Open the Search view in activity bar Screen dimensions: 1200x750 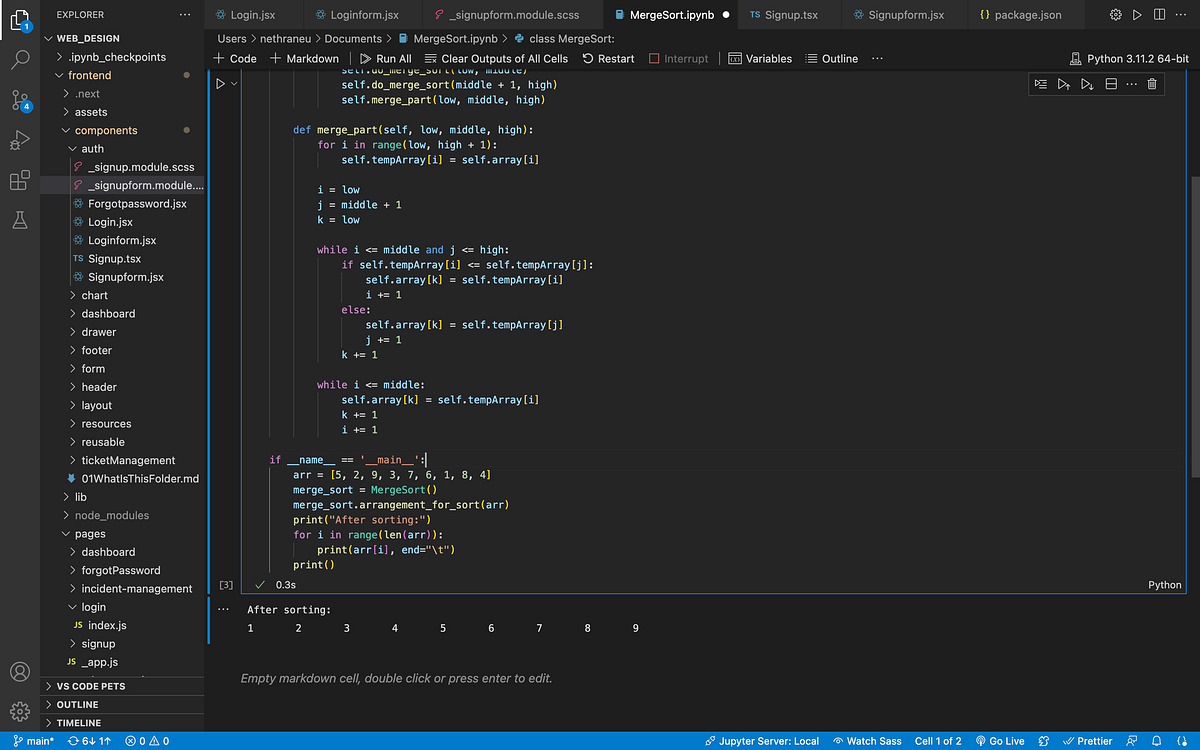click(x=20, y=58)
